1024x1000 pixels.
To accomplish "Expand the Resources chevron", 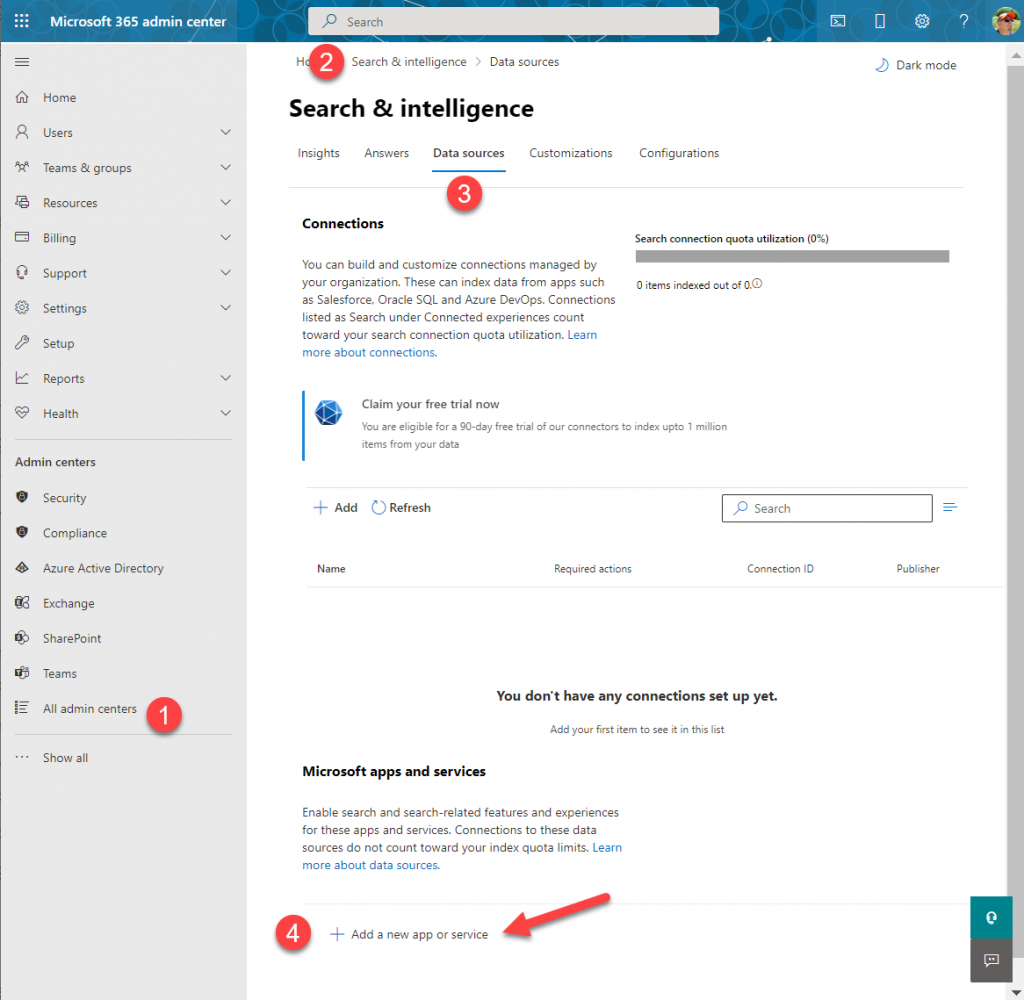I will click(x=226, y=202).
